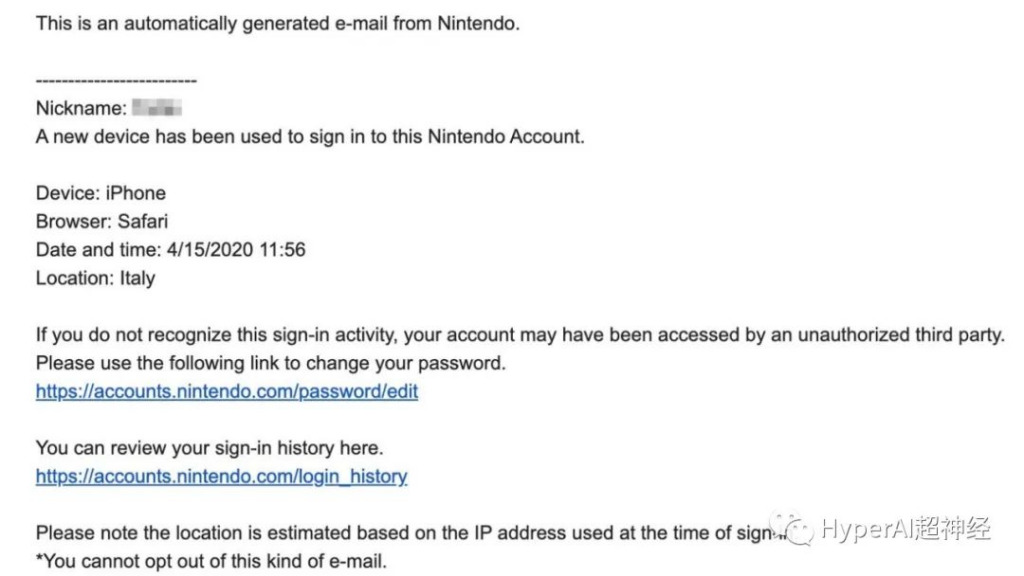
Task: Click the 'Device: iPhone' line
Action: point(101,193)
